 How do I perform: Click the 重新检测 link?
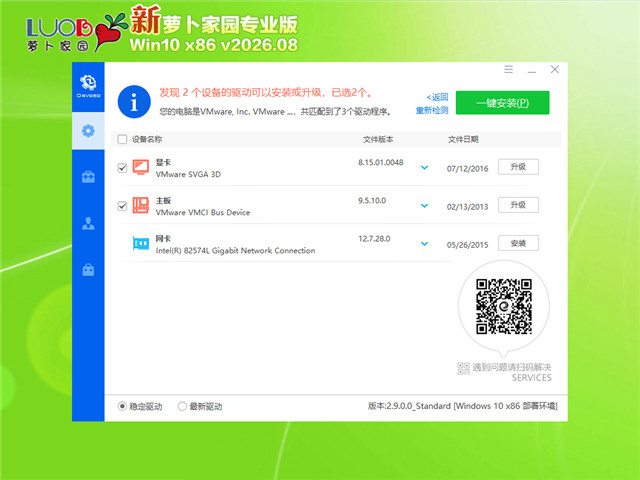tap(432, 110)
